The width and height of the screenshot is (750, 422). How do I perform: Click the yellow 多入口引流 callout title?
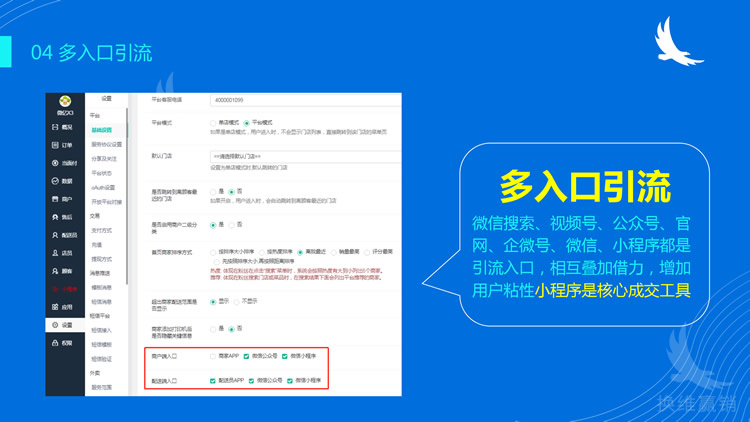(585, 187)
